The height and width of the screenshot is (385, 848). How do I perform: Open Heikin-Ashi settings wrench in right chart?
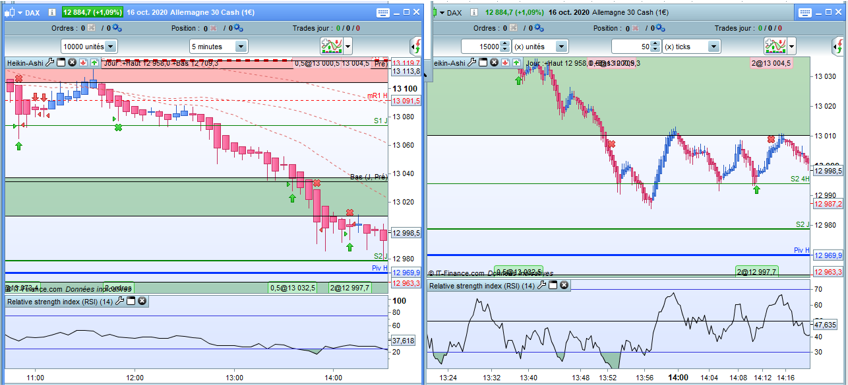pos(471,63)
